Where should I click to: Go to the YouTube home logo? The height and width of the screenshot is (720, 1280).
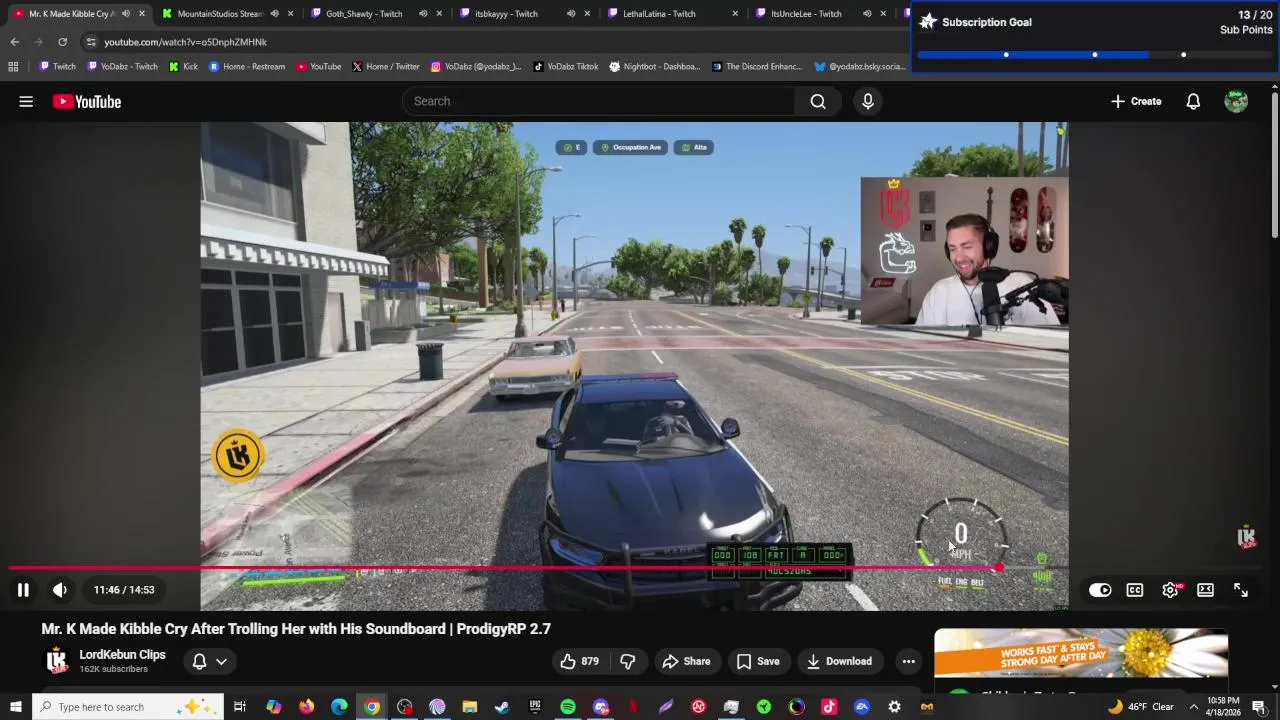point(87,101)
